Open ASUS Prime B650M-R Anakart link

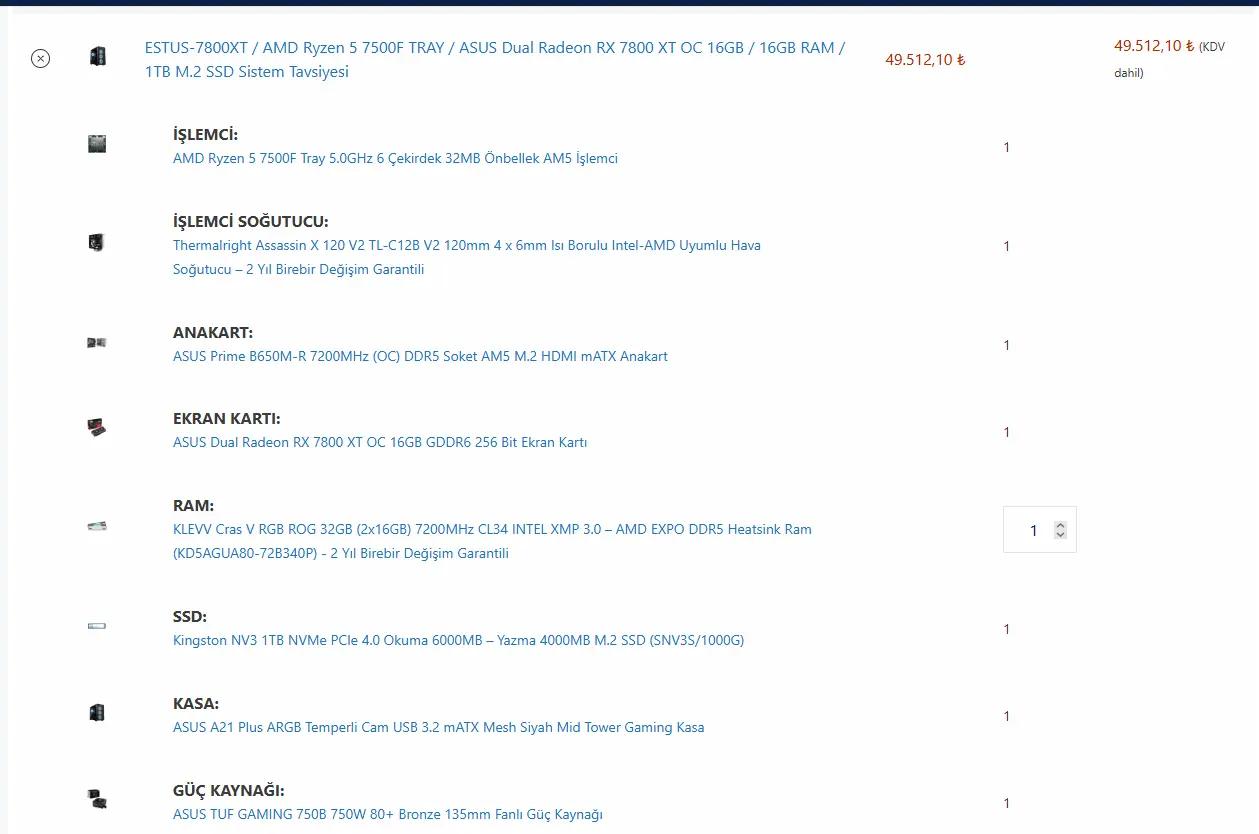(420, 356)
